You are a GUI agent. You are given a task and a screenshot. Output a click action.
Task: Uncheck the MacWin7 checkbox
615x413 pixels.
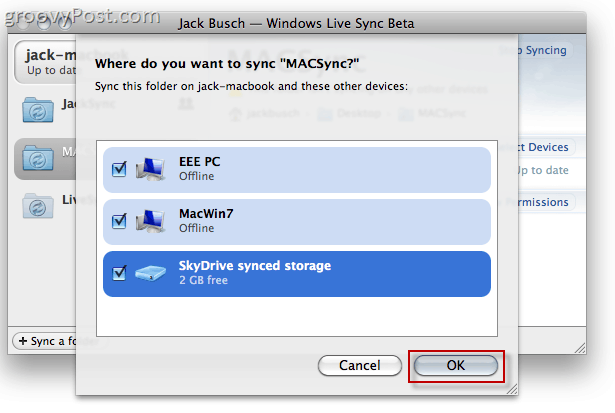119,221
